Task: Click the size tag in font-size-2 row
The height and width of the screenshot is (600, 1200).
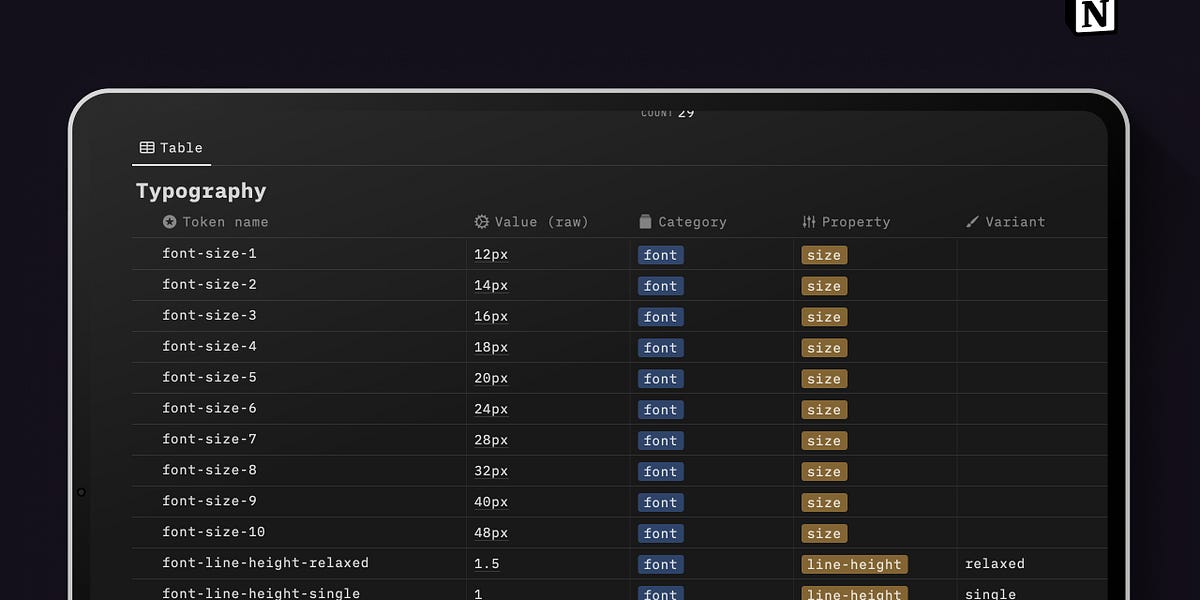Action: (x=824, y=286)
